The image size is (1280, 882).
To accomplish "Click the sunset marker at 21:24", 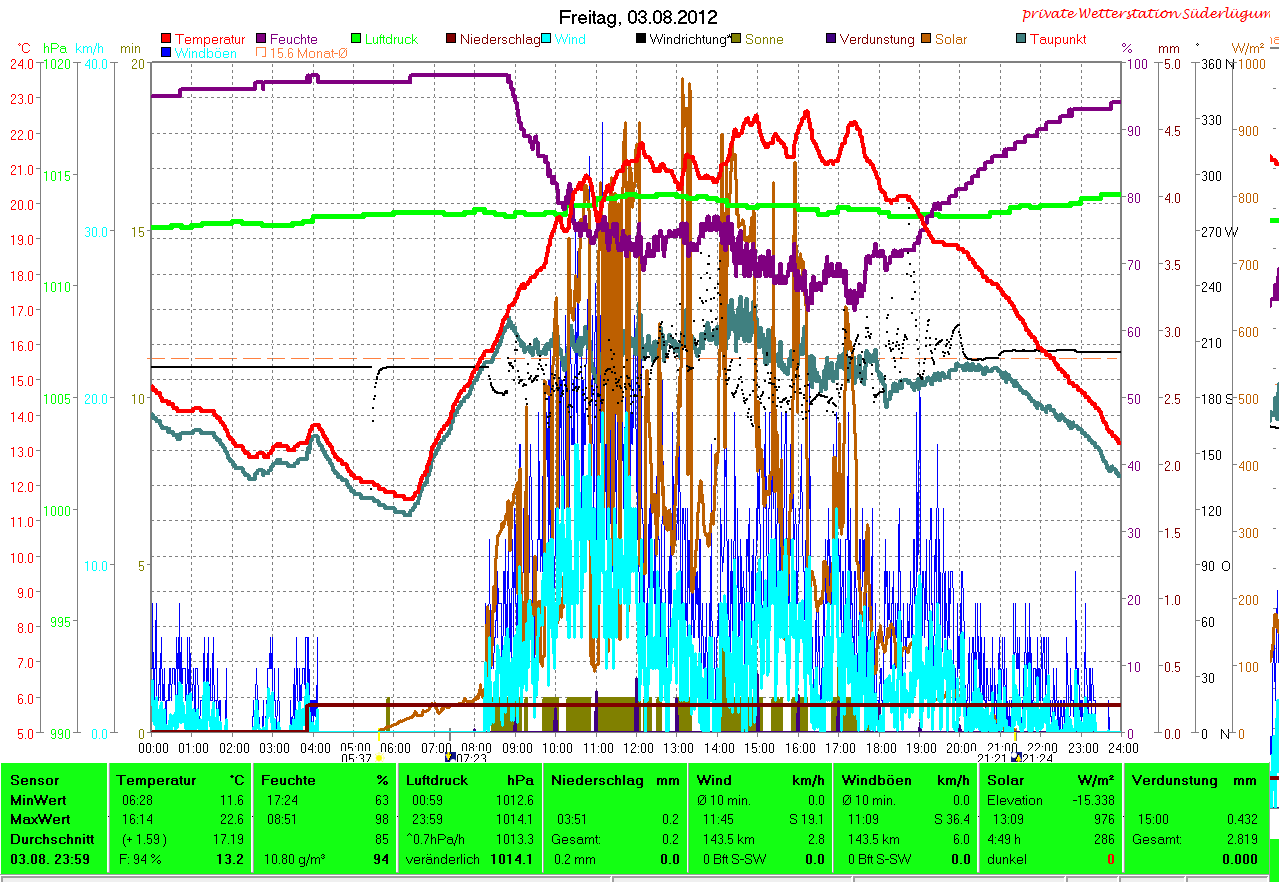I will click(x=1017, y=758).
